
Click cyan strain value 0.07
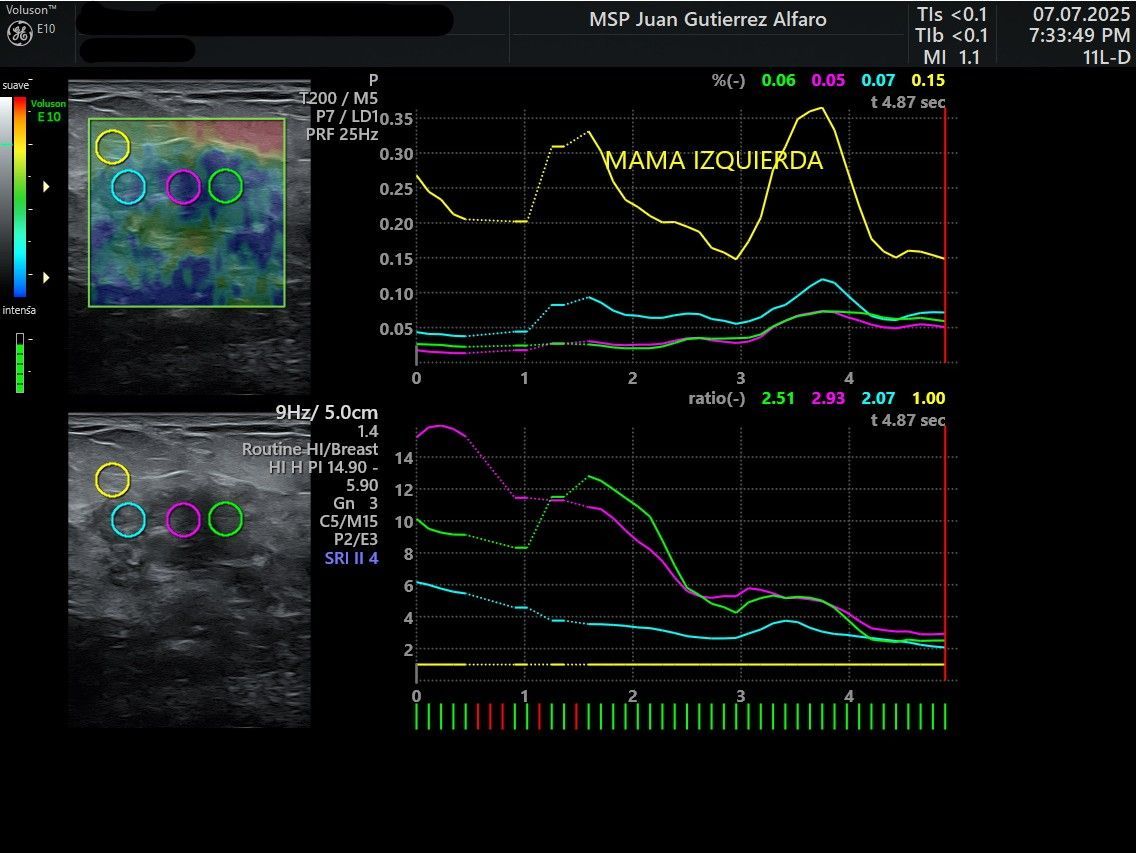pos(878,80)
